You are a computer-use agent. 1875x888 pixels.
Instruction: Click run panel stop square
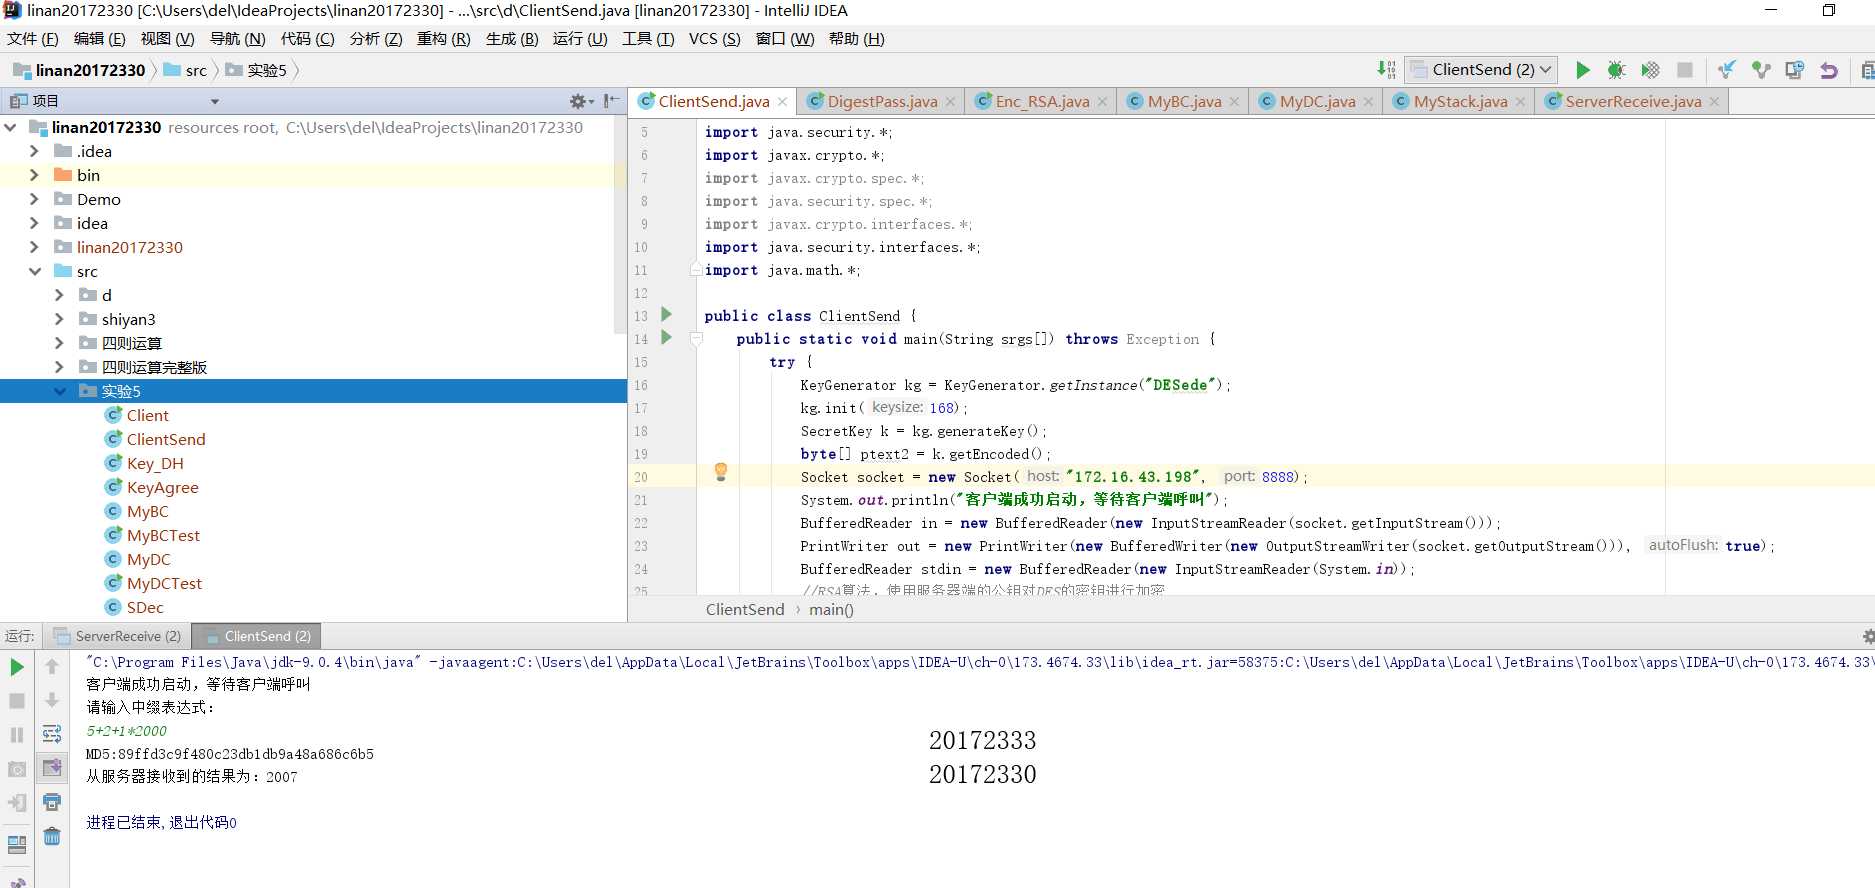coord(17,701)
